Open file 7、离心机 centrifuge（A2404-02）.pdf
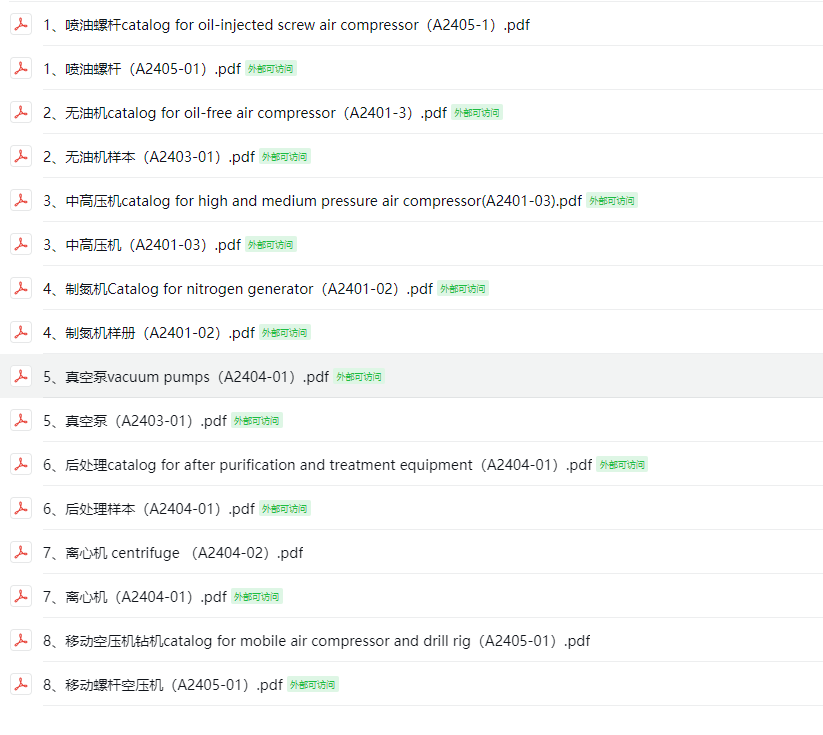The image size is (823, 735). tap(173, 553)
